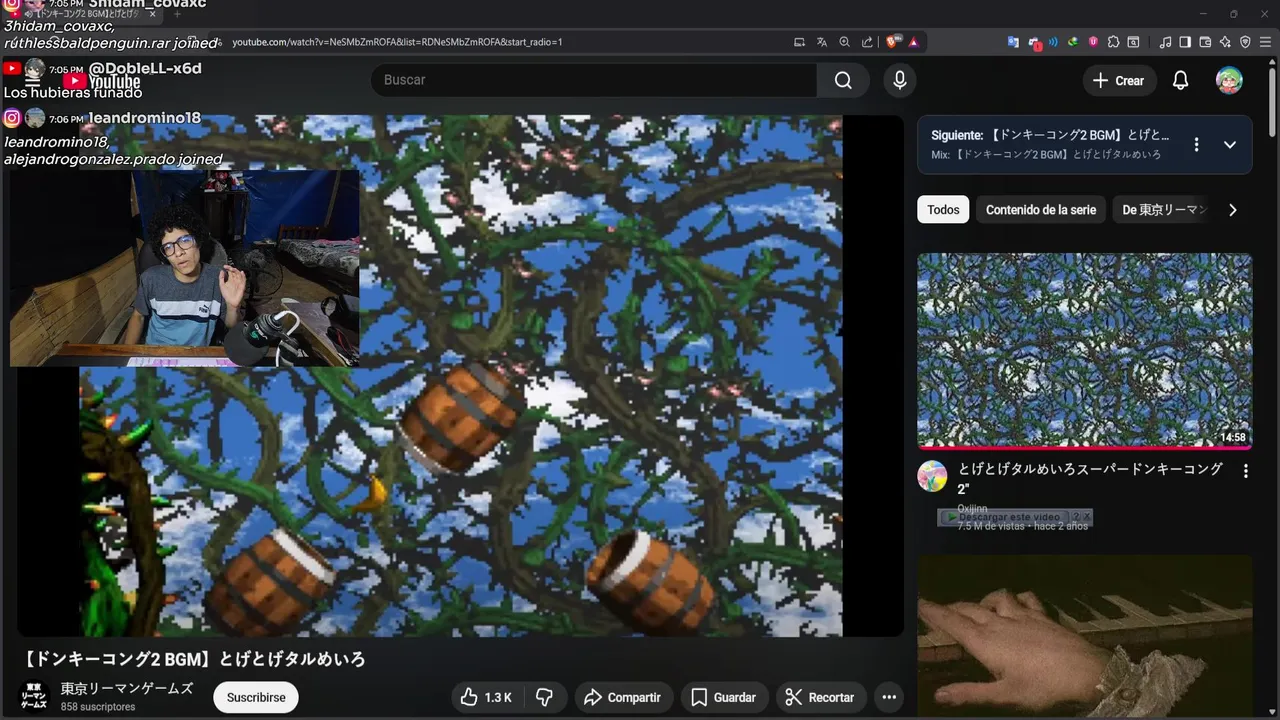Click the tab search window icon
This screenshot has width=1280, height=720.
pos(1133,42)
